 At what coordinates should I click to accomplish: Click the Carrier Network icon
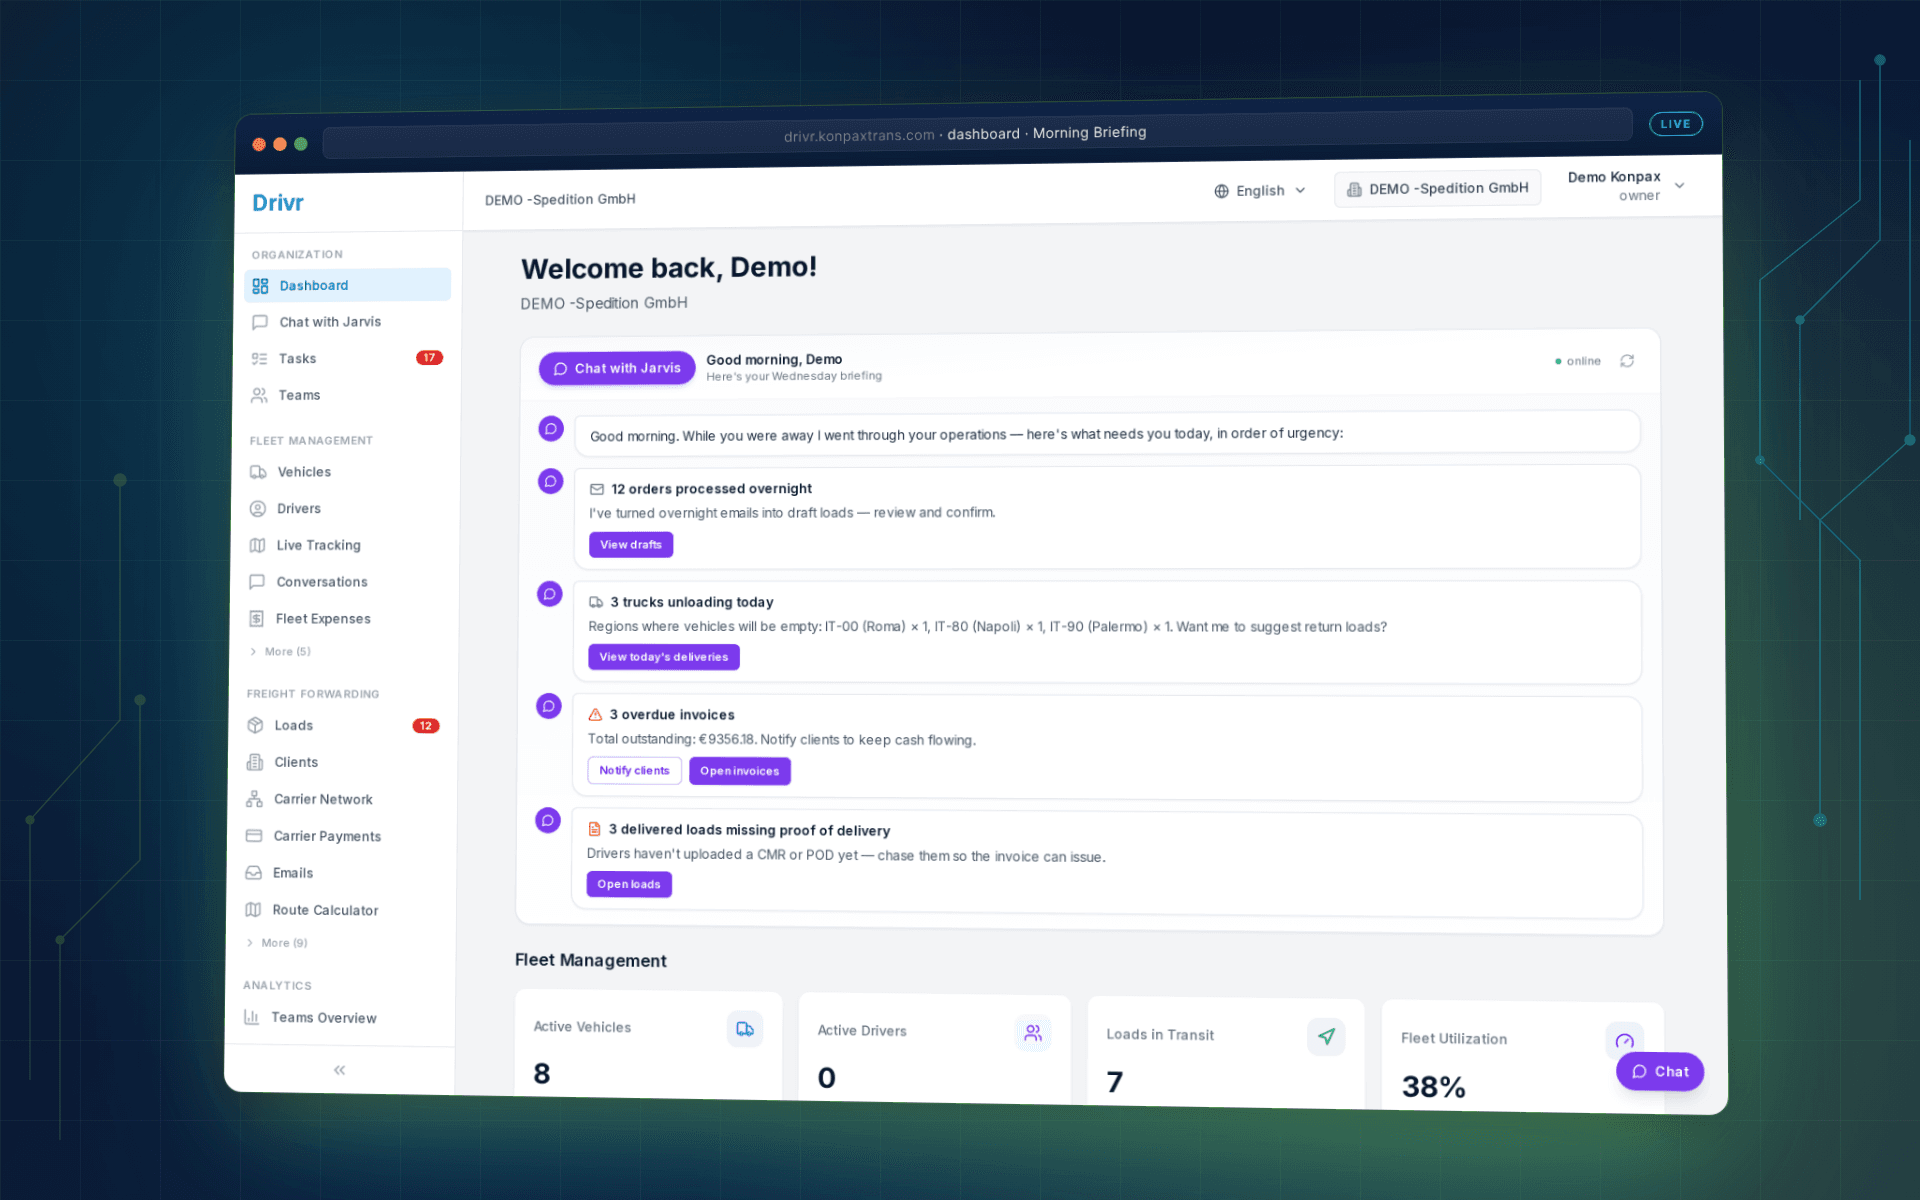254,799
